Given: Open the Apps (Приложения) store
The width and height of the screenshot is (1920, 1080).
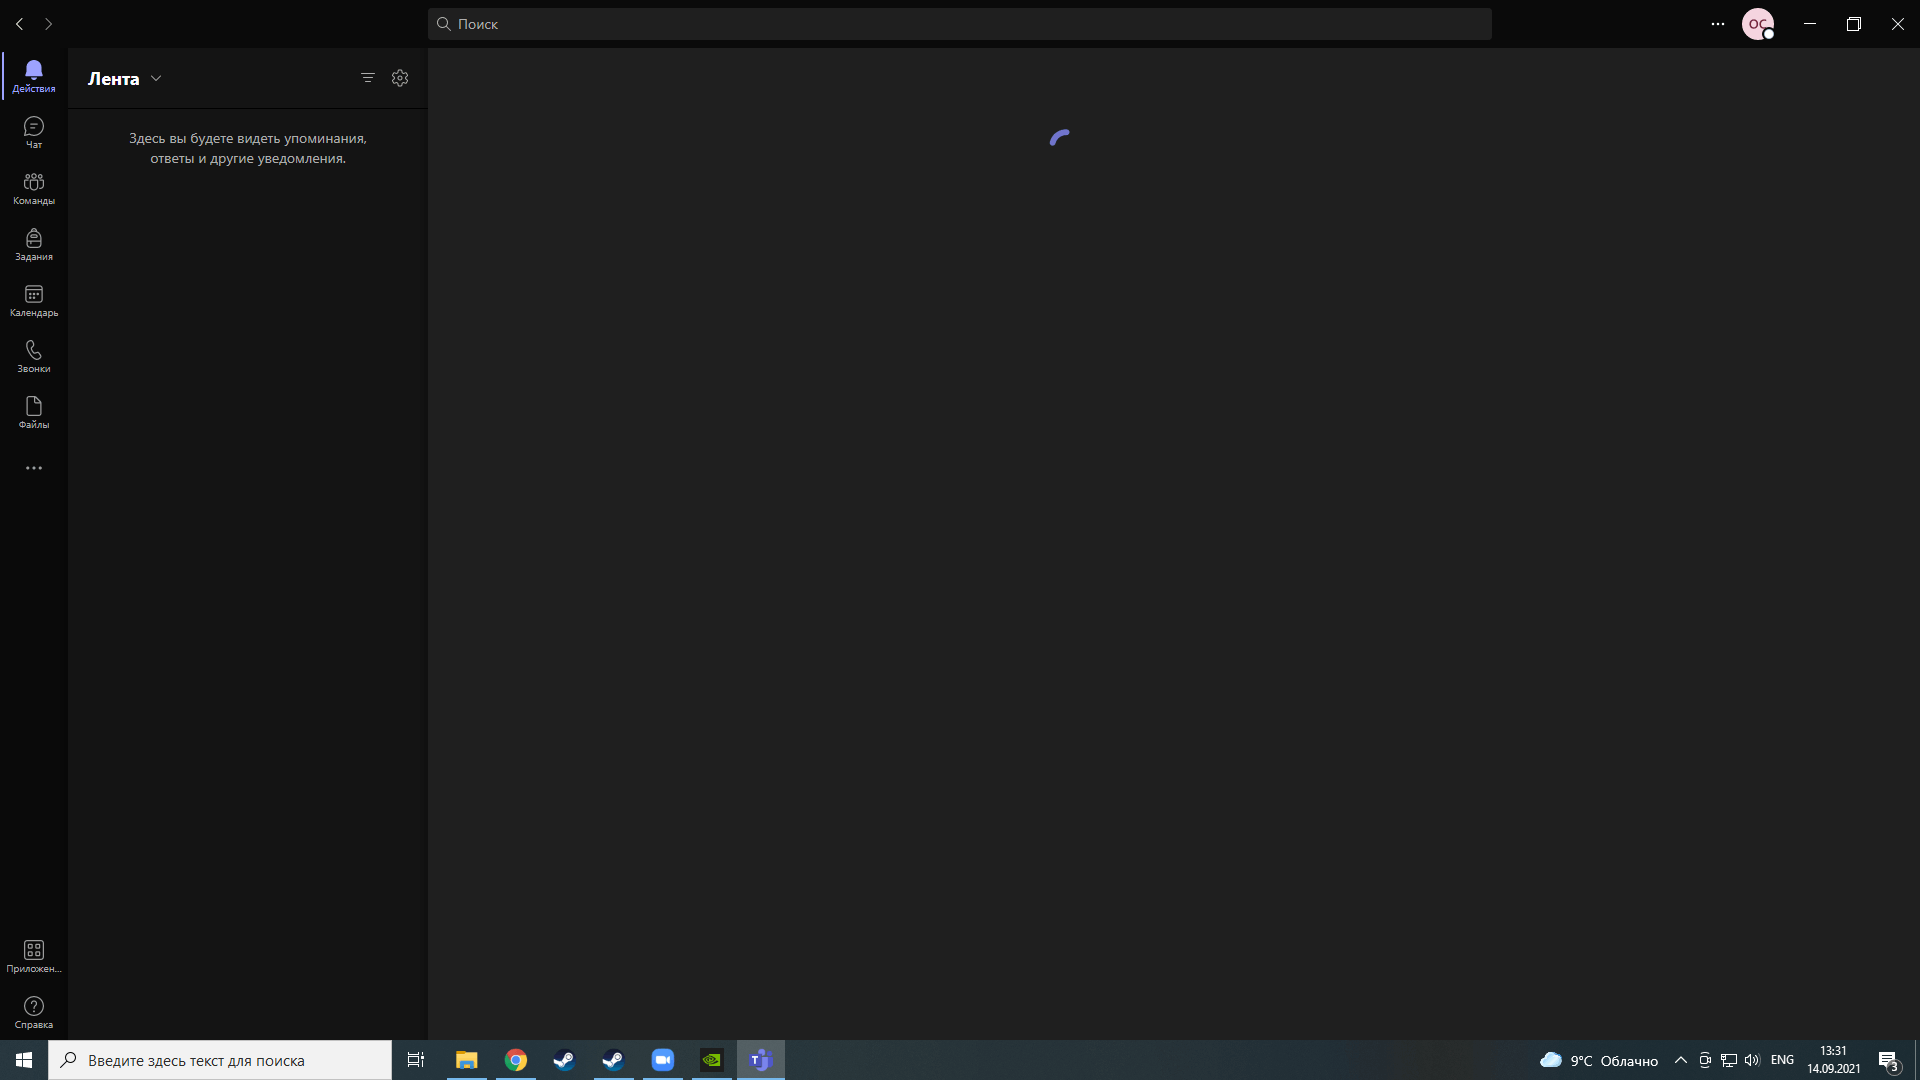Looking at the screenshot, I should point(34,956).
